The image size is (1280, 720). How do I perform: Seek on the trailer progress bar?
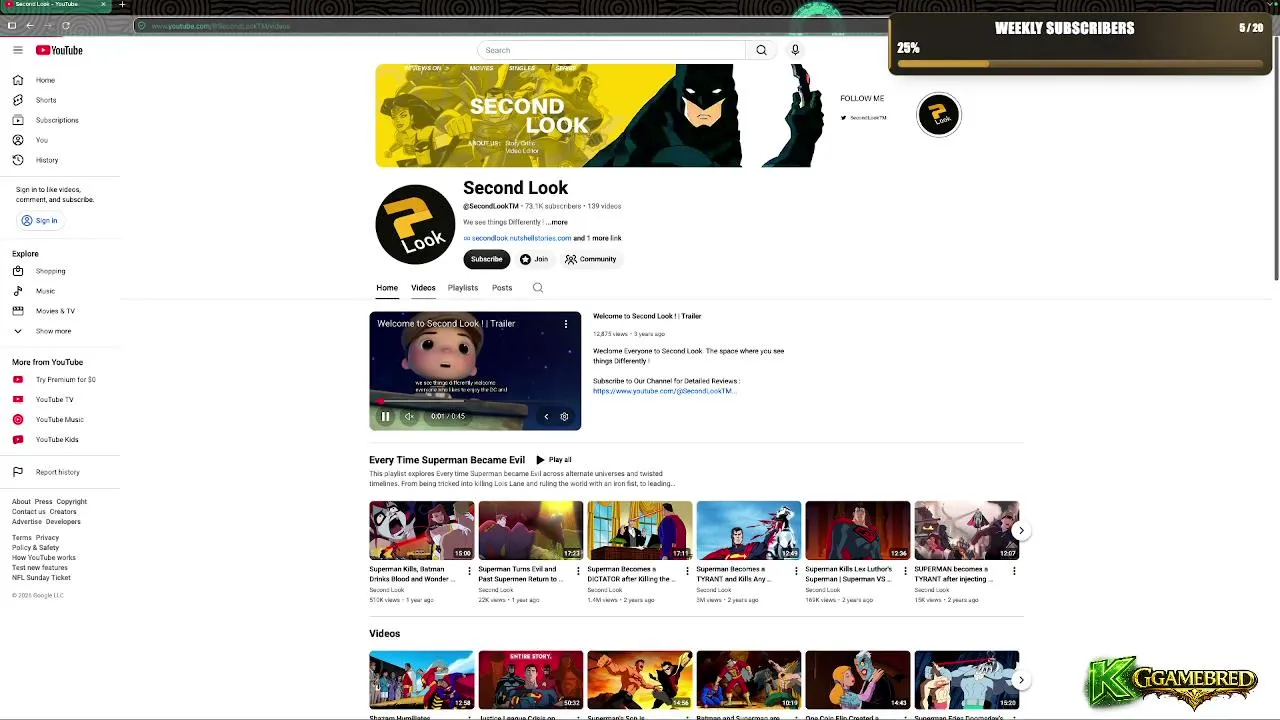475,402
